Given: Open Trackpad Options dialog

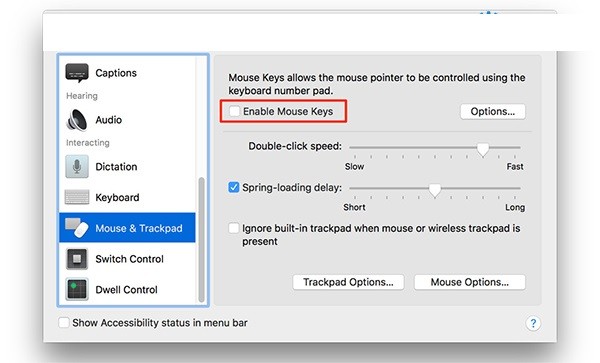Looking at the screenshot, I should coord(348,282).
